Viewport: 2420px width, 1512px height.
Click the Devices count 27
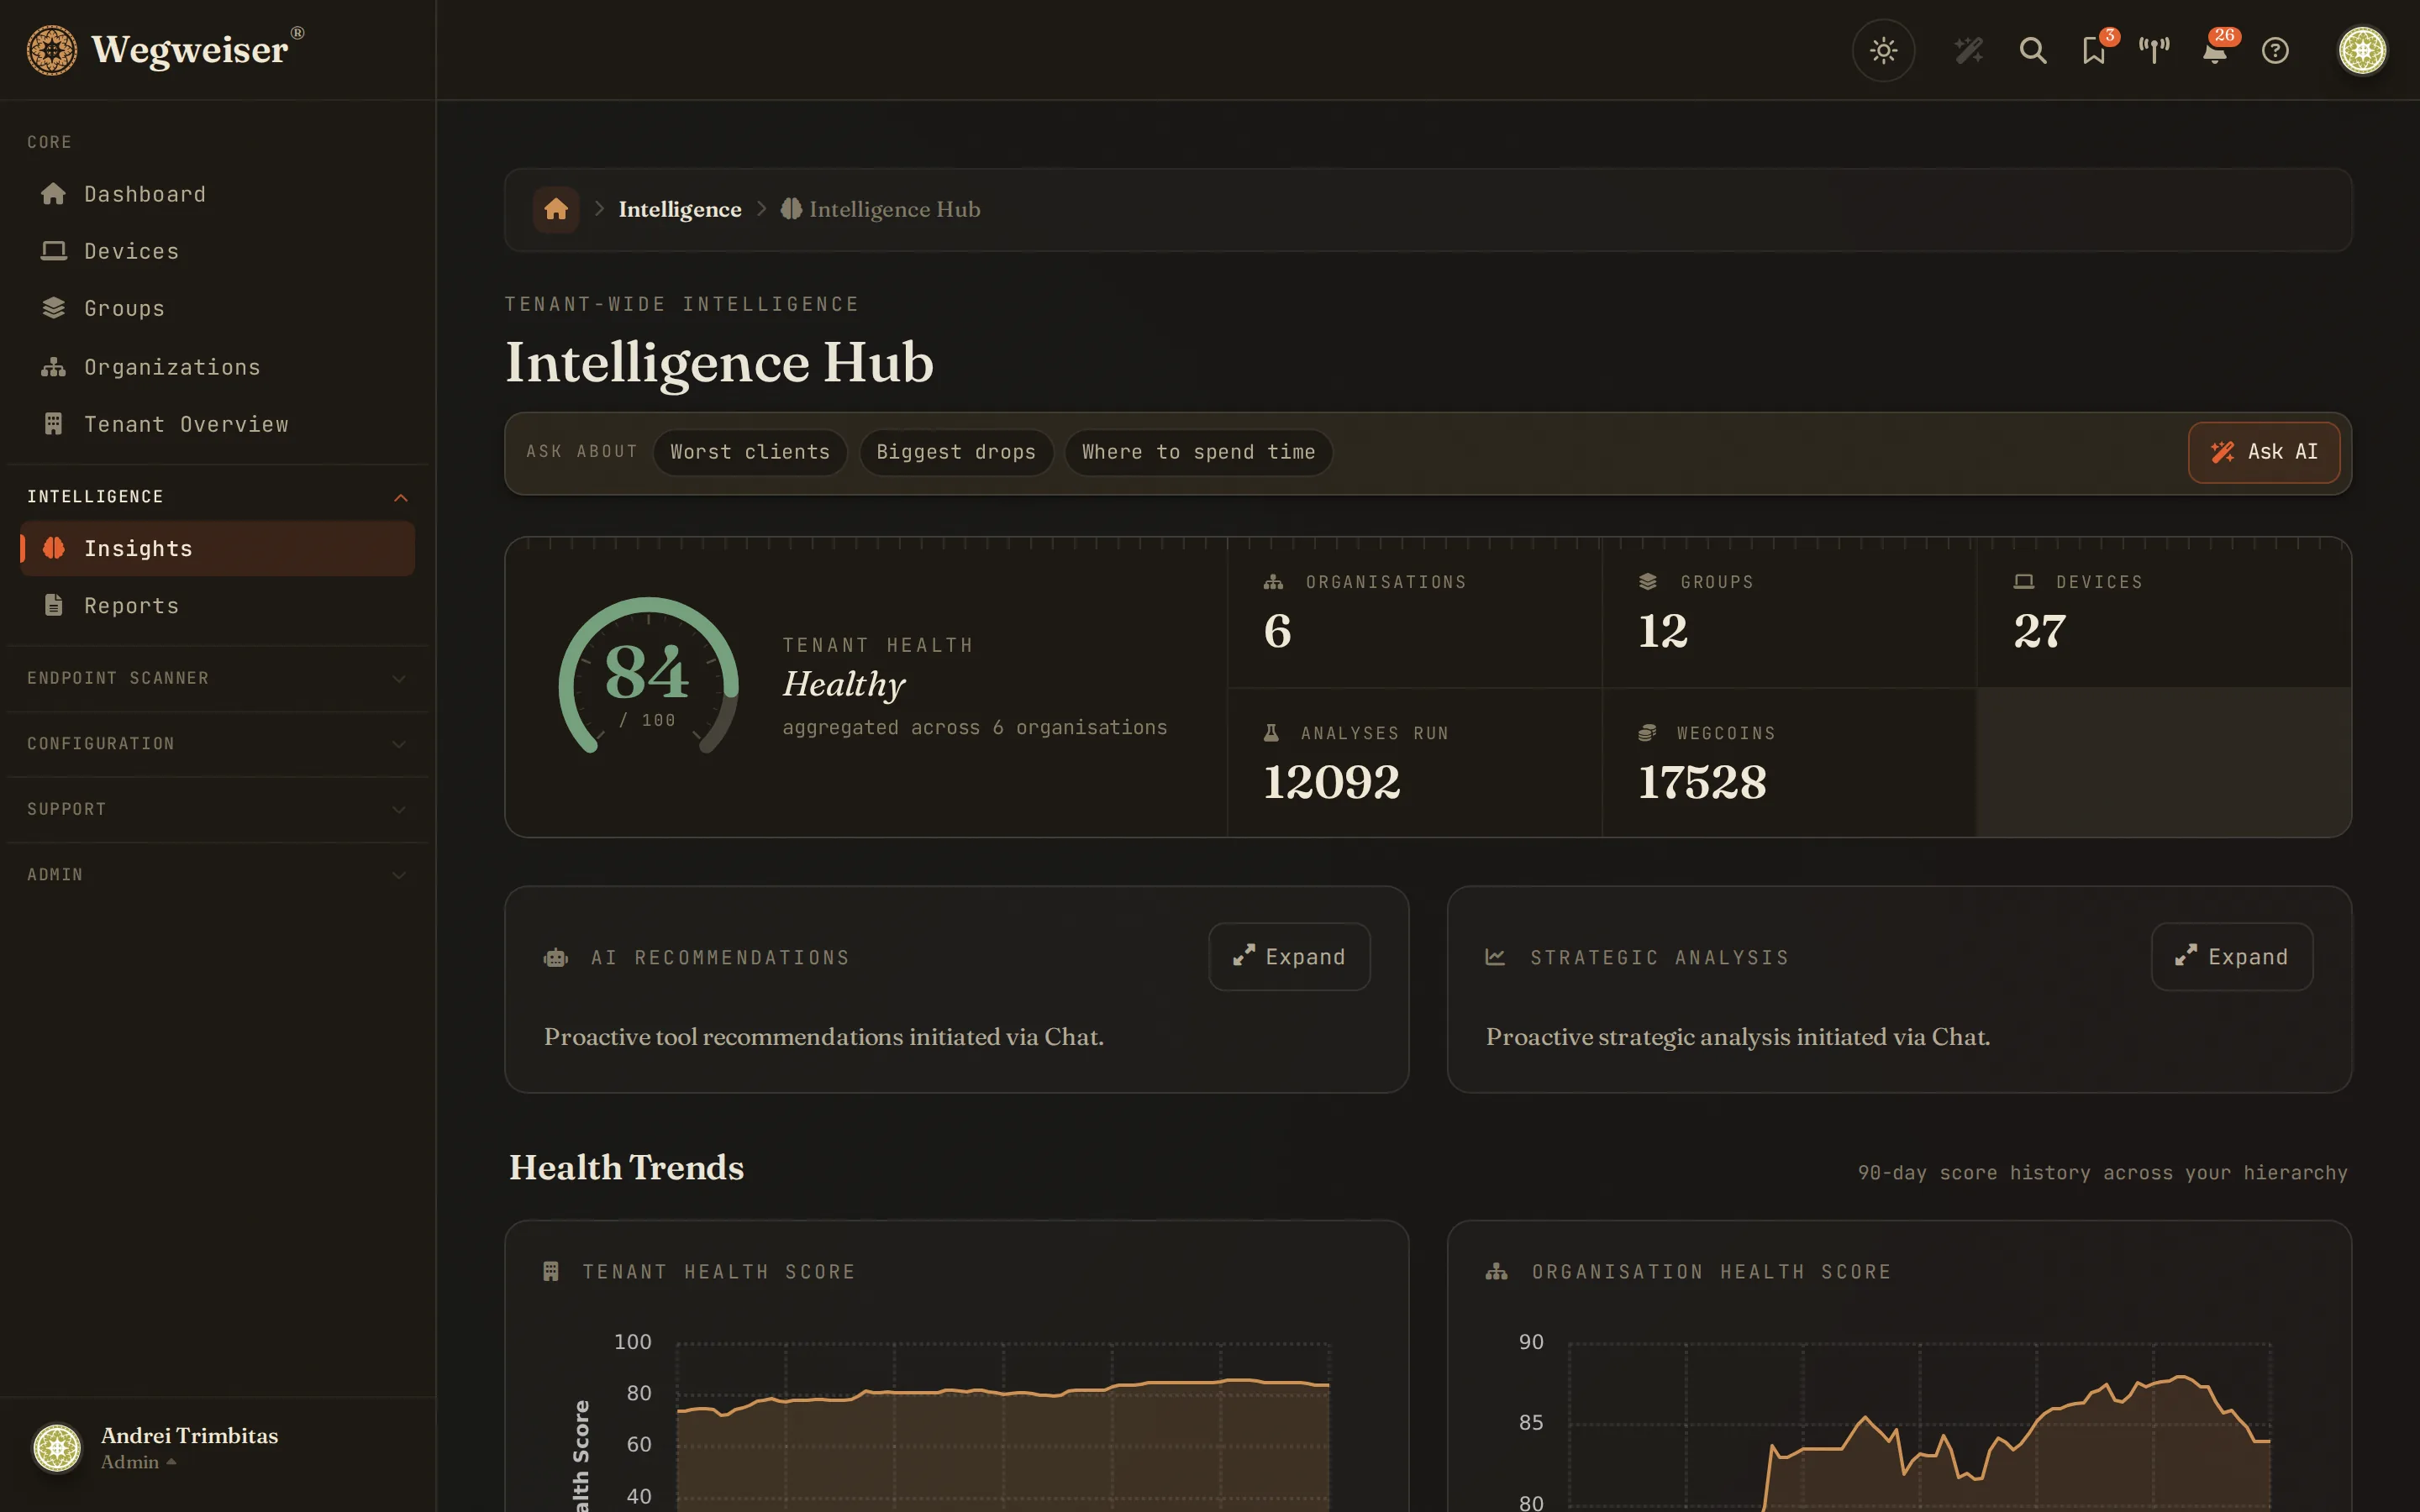(x=2039, y=631)
